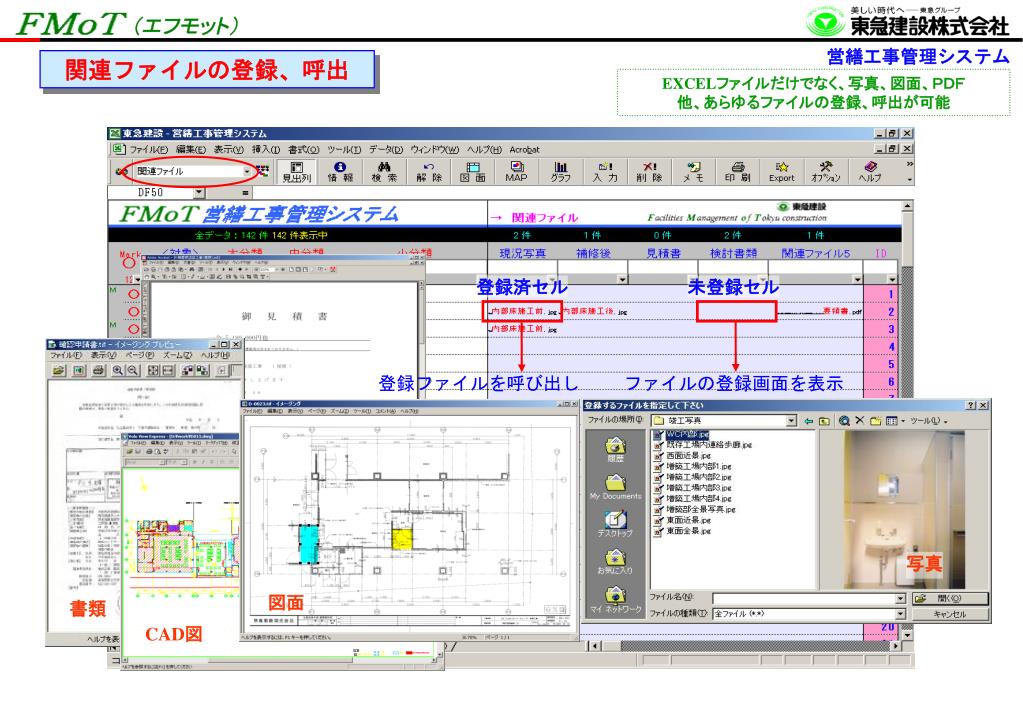Open the お気に入り favorites shortcut
The width and height of the screenshot is (1023, 708).
[x=615, y=562]
